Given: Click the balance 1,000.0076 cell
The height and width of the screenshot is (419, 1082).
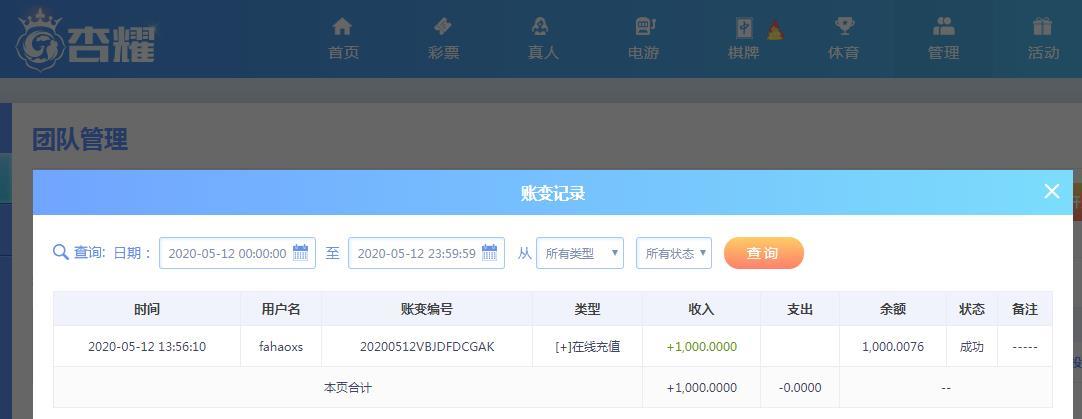Looking at the screenshot, I should 893,347.
